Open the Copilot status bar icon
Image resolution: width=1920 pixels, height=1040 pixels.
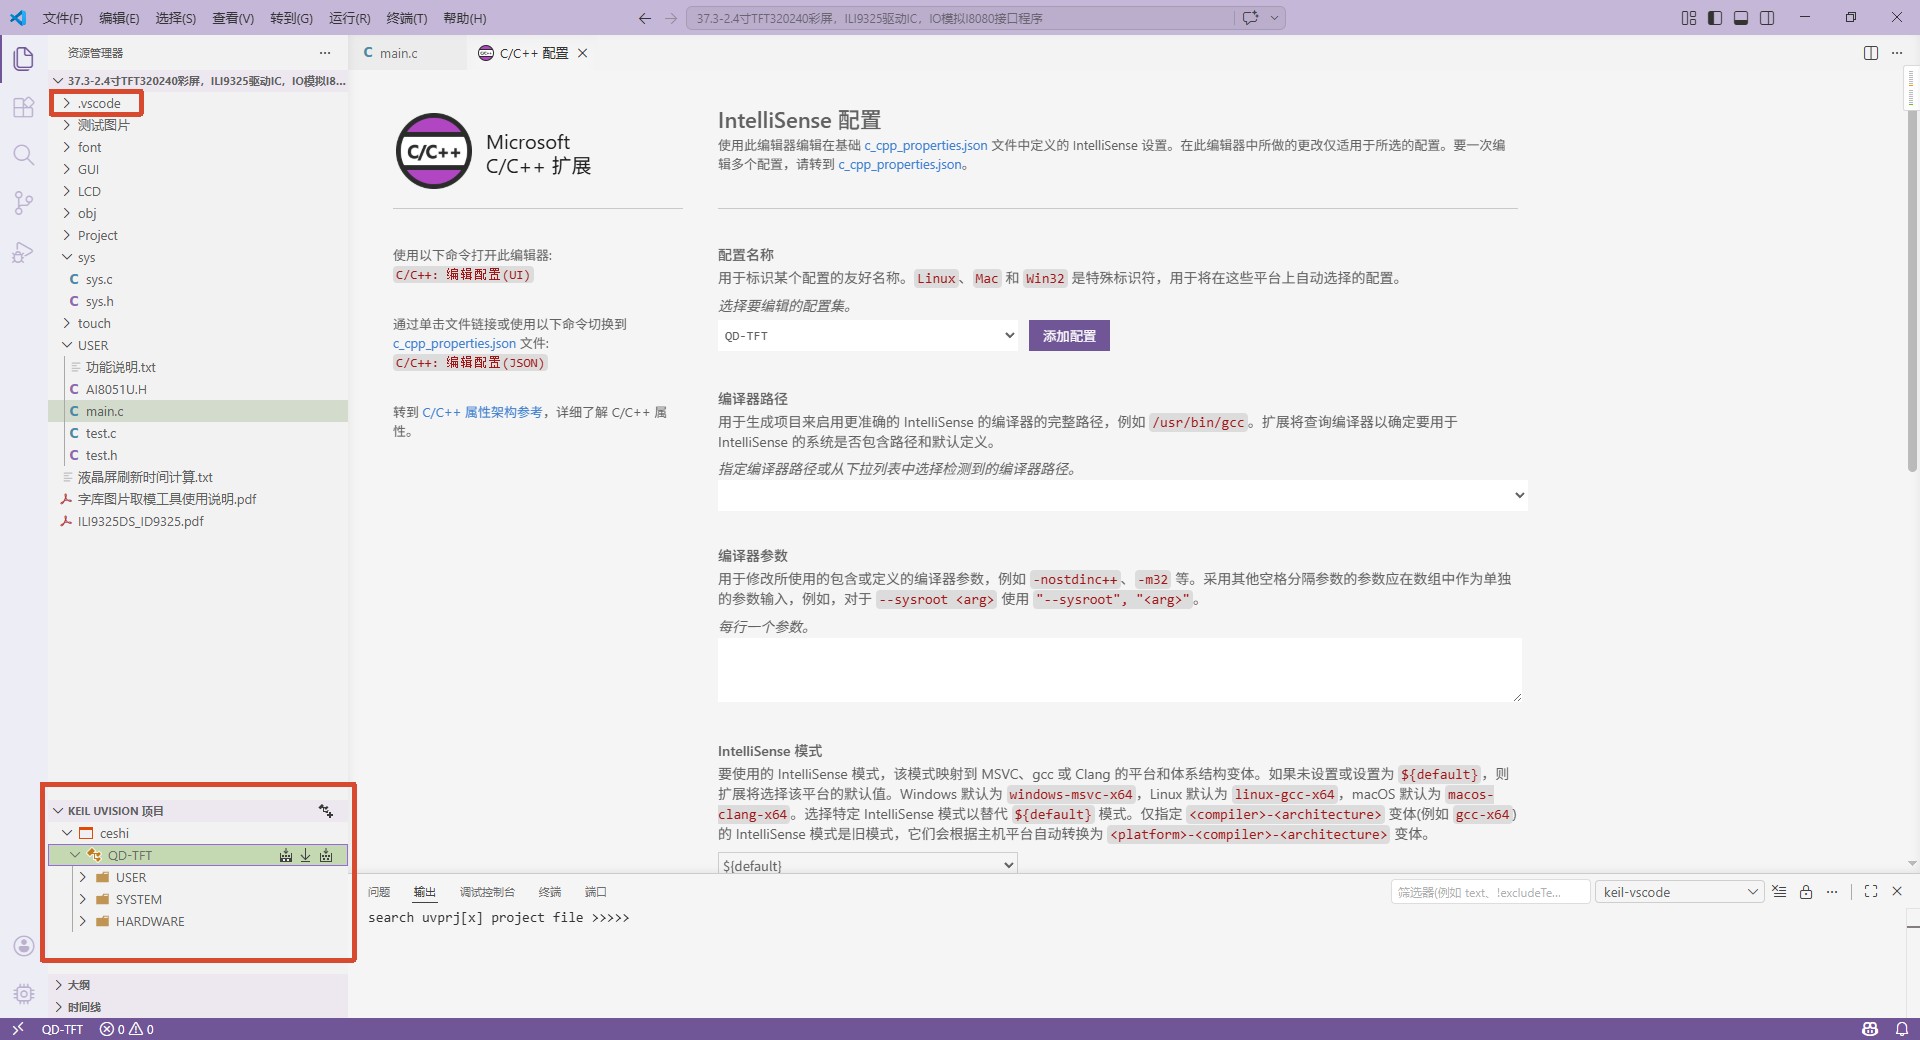pos(1870,1029)
